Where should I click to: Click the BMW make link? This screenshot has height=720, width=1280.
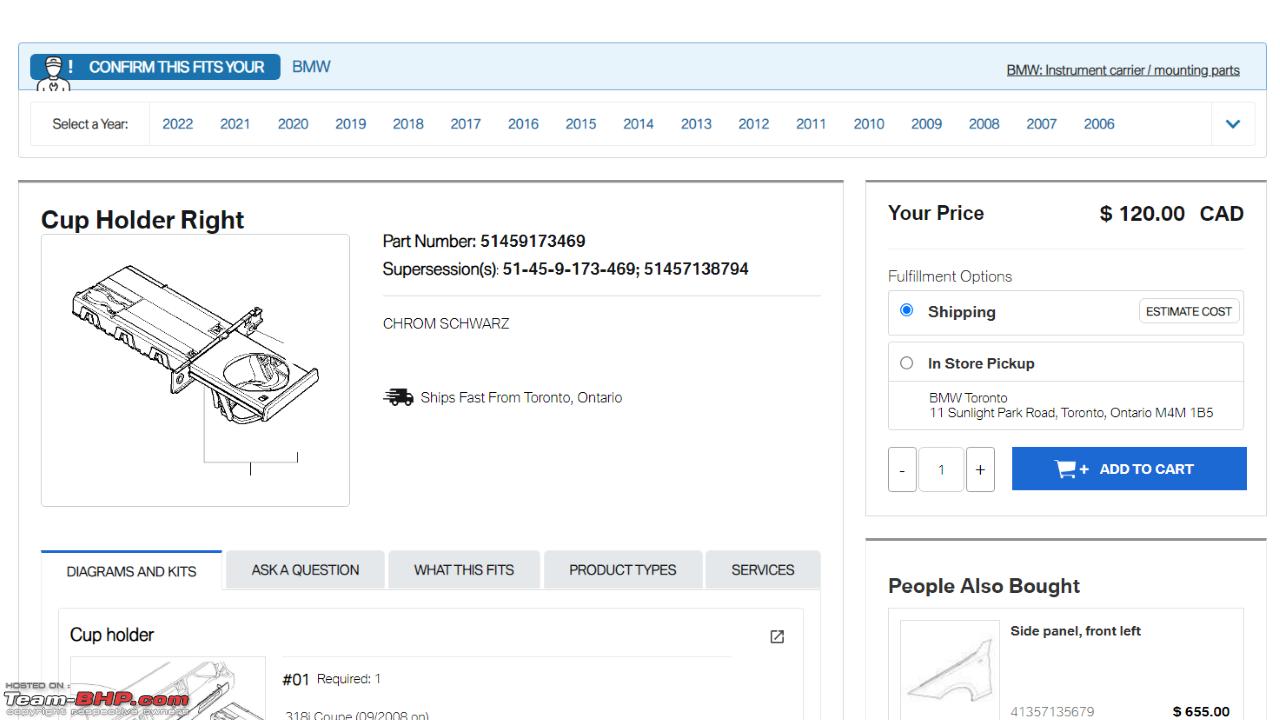click(x=311, y=67)
